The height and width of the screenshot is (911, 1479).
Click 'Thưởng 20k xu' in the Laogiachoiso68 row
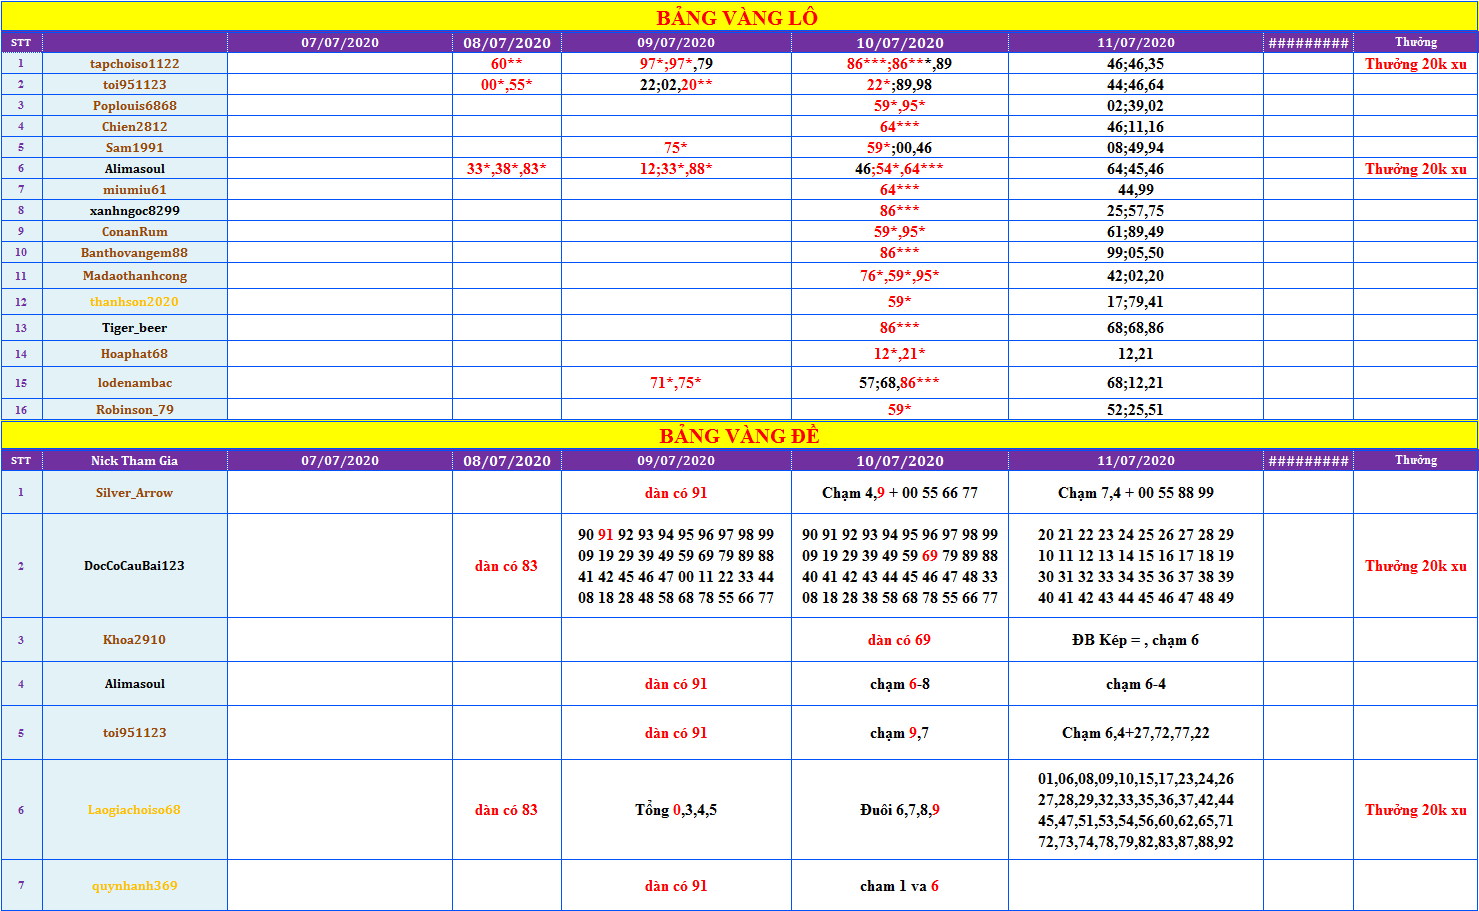click(x=1416, y=810)
